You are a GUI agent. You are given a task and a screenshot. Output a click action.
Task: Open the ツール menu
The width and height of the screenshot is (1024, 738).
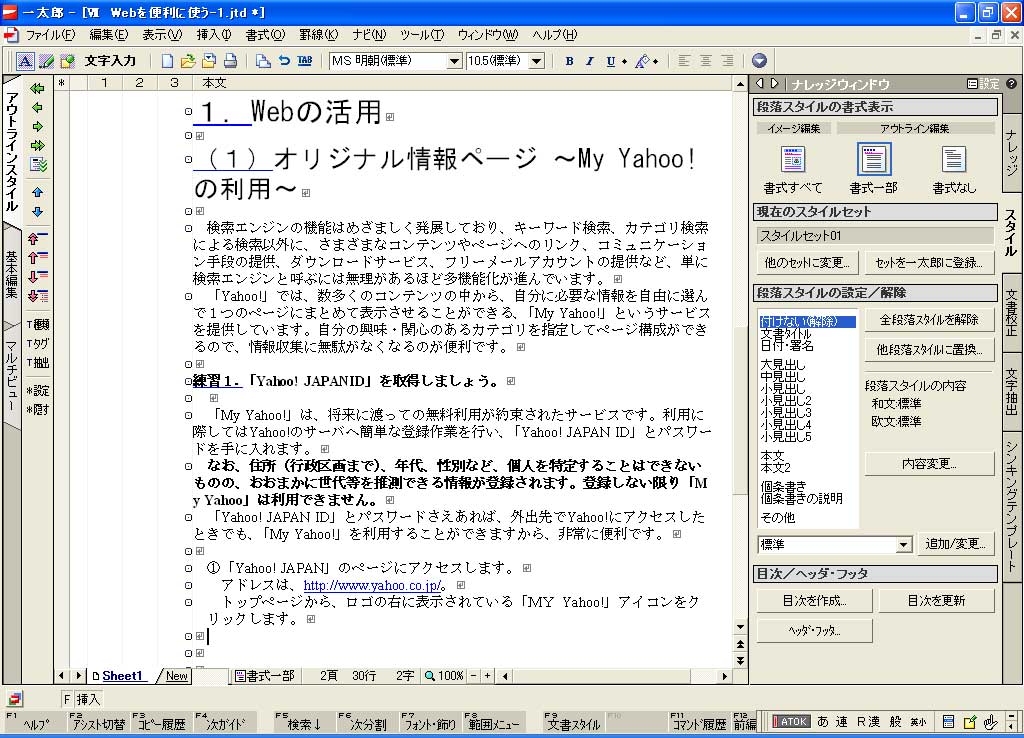pyautogui.click(x=422, y=35)
